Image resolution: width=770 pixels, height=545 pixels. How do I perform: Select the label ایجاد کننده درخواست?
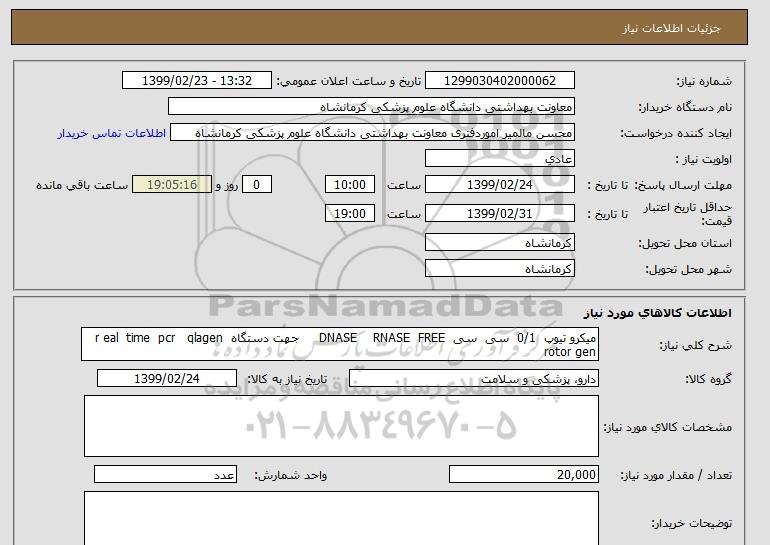click(x=676, y=134)
